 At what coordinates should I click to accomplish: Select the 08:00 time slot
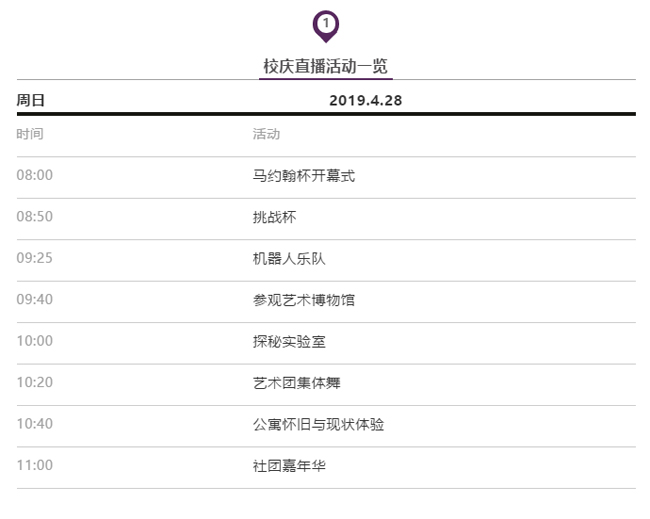35,176
